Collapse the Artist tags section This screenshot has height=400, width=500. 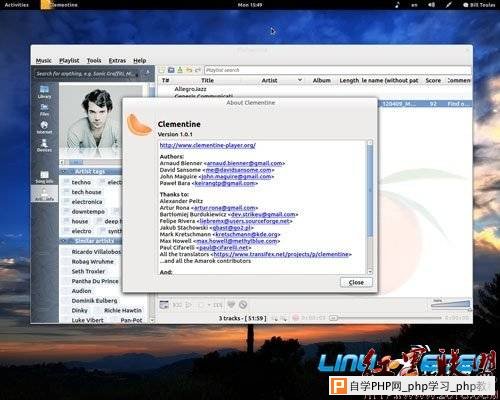pos(64,171)
